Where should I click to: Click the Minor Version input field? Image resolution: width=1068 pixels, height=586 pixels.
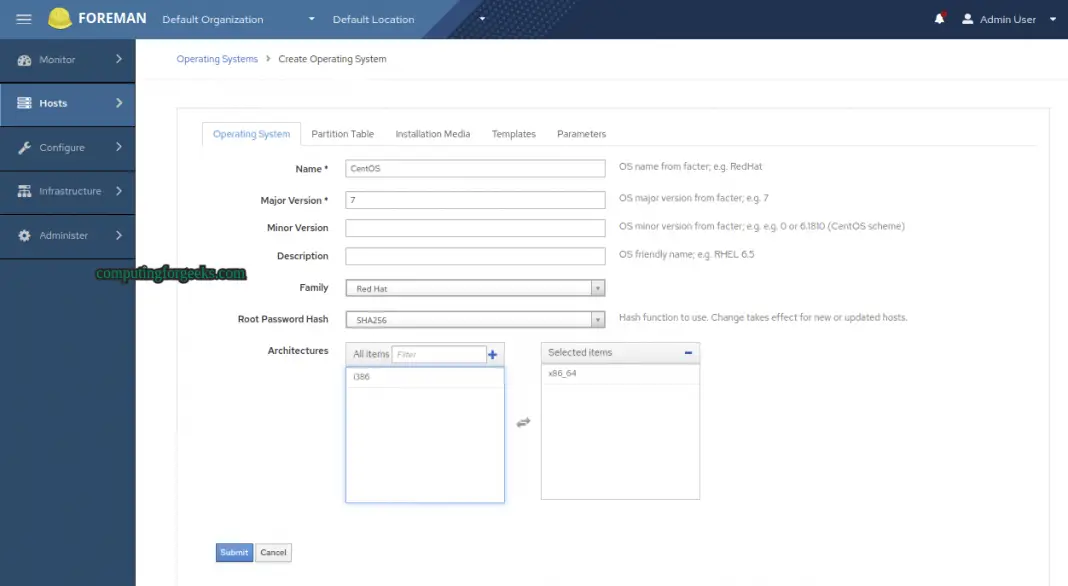click(x=475, y=227)
